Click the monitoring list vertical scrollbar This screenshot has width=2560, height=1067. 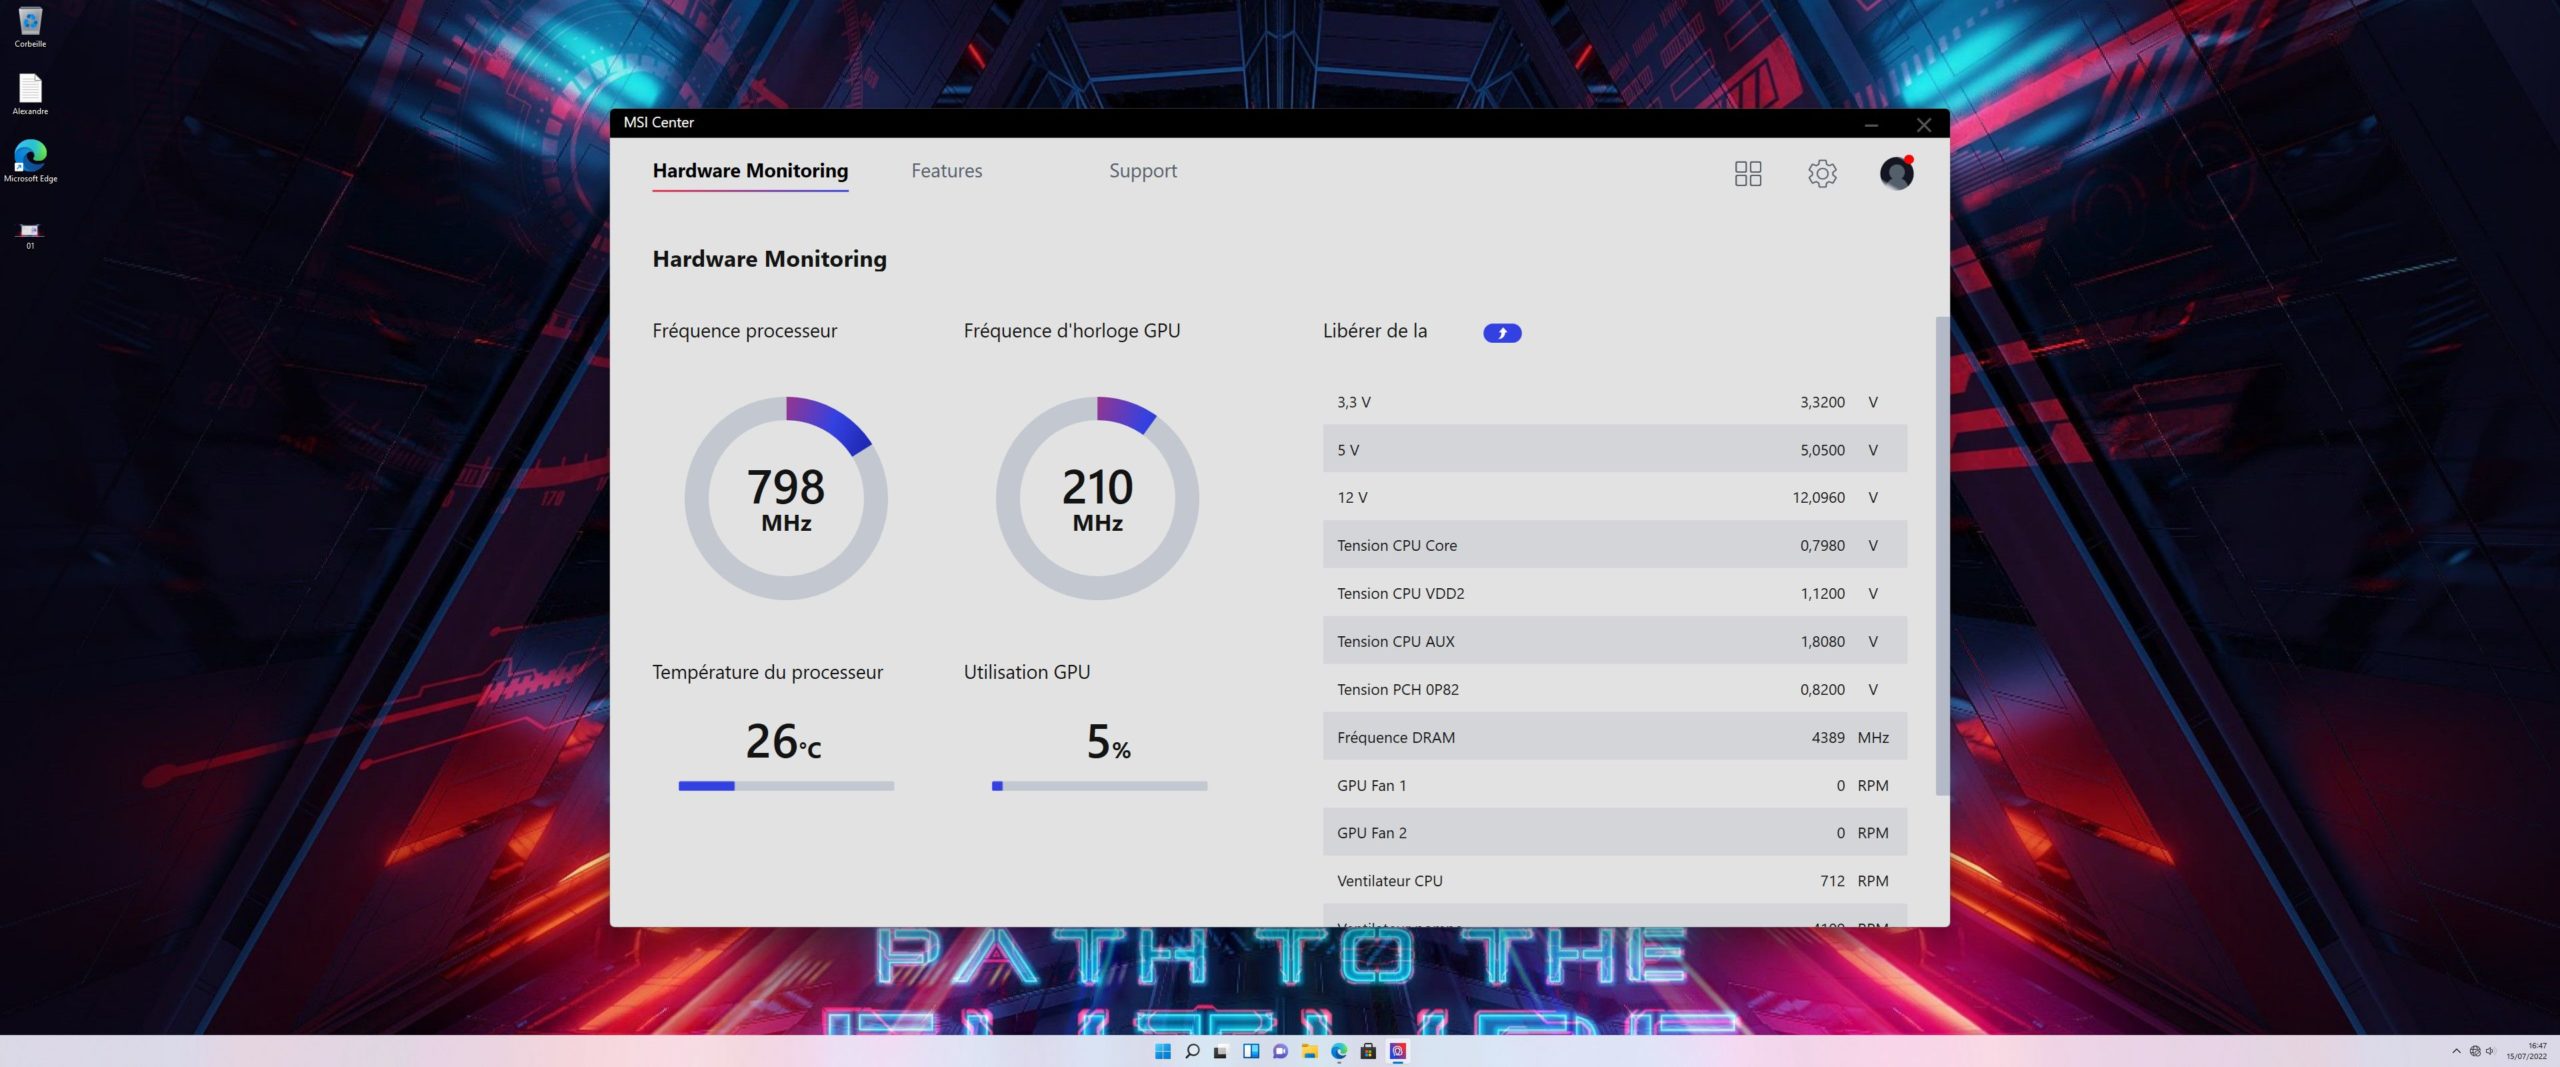click(1942, 556)
